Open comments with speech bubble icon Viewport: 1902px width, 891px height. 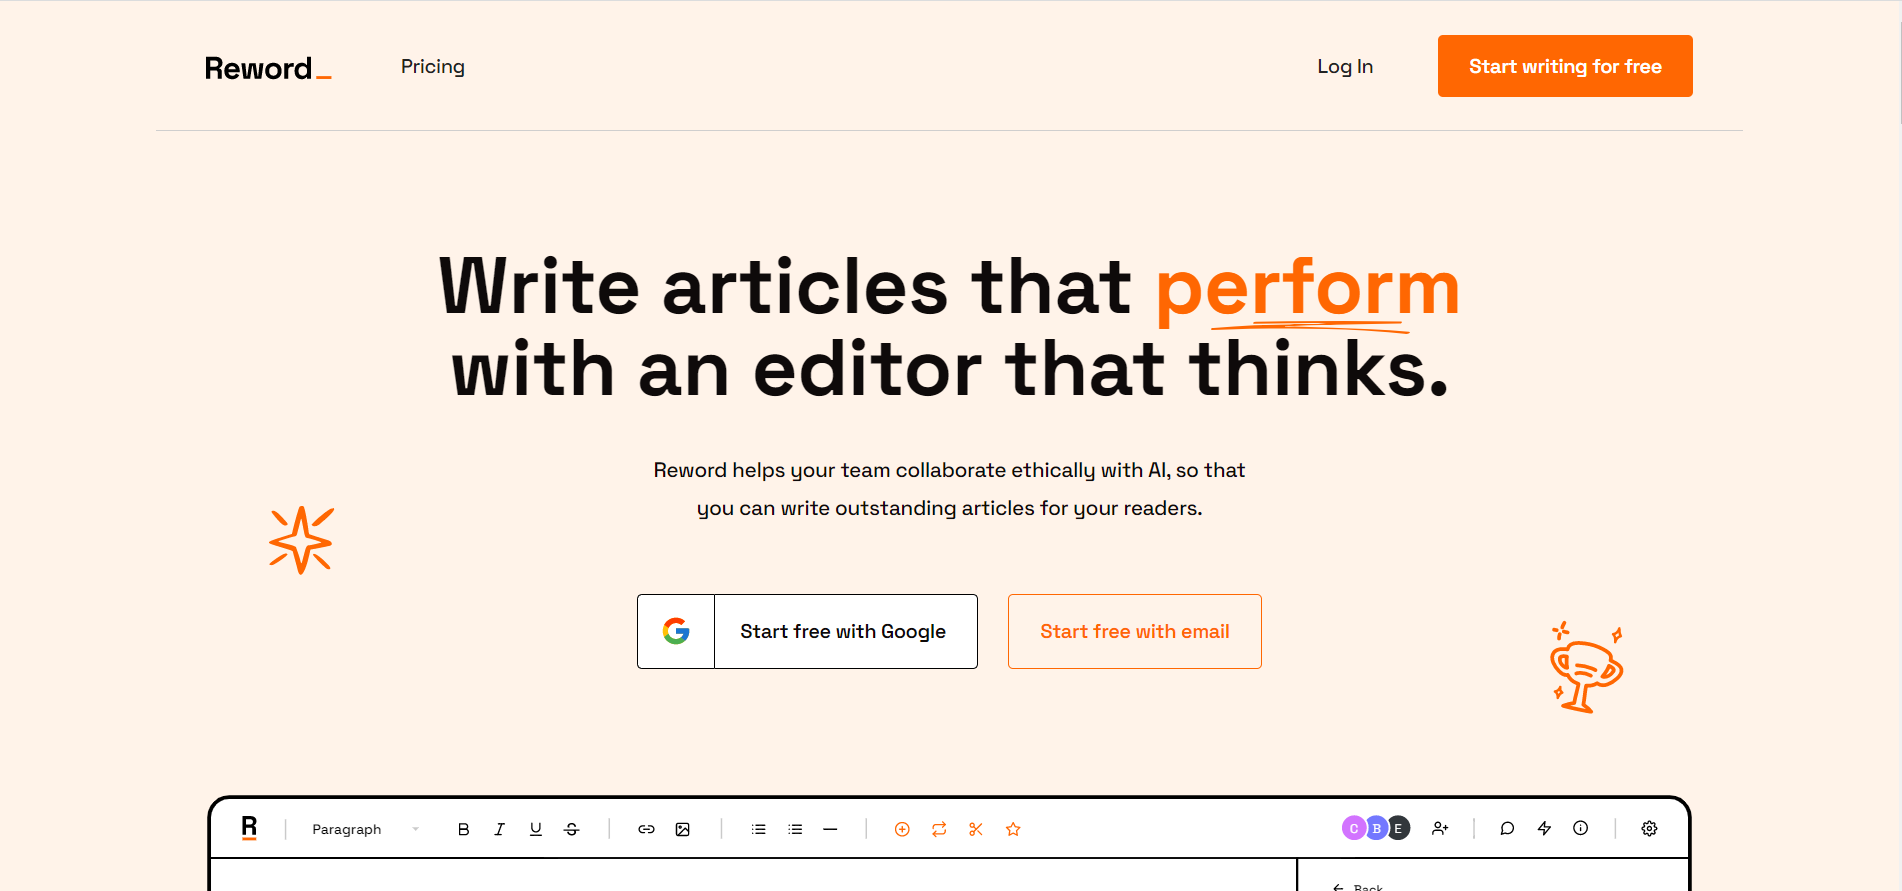click(1507, 828)
